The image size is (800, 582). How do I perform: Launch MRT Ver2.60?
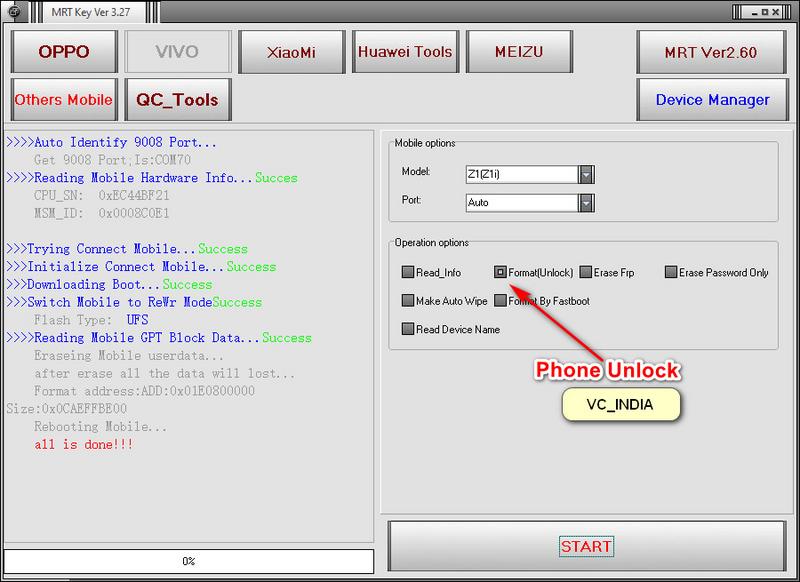(x=711, y=52)
